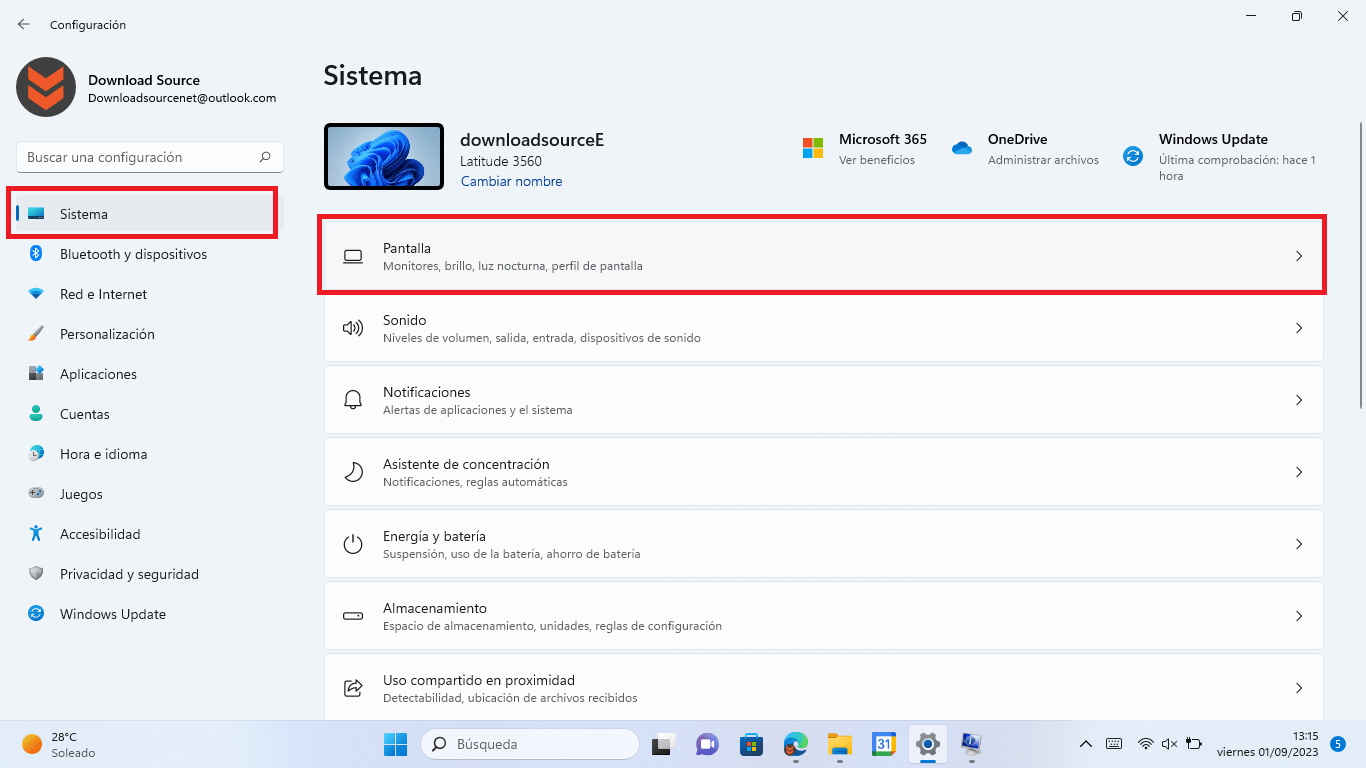Click the Almacenamiento drive icon
Viewport: 1366px width, 768px height.
pyautogui.click(x=353, y=616)
